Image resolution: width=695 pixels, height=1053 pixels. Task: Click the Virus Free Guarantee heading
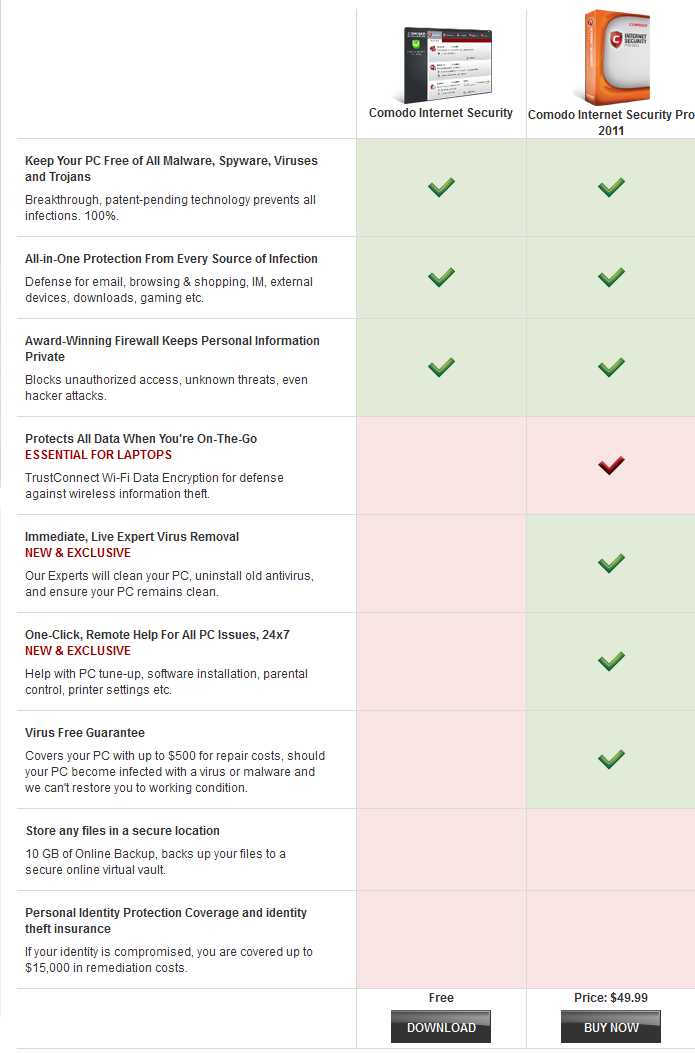[x=85, y=733]
